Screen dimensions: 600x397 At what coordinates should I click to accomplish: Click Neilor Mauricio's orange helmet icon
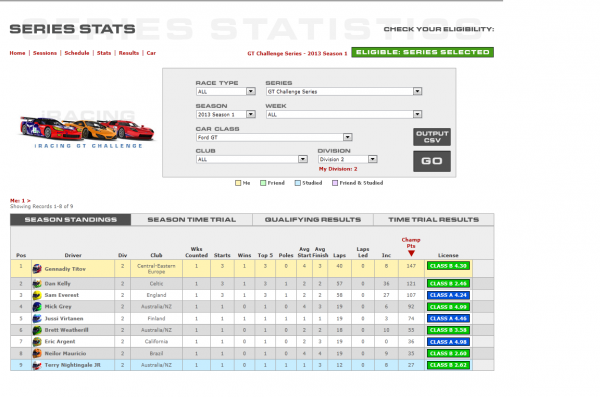(37, 353)
